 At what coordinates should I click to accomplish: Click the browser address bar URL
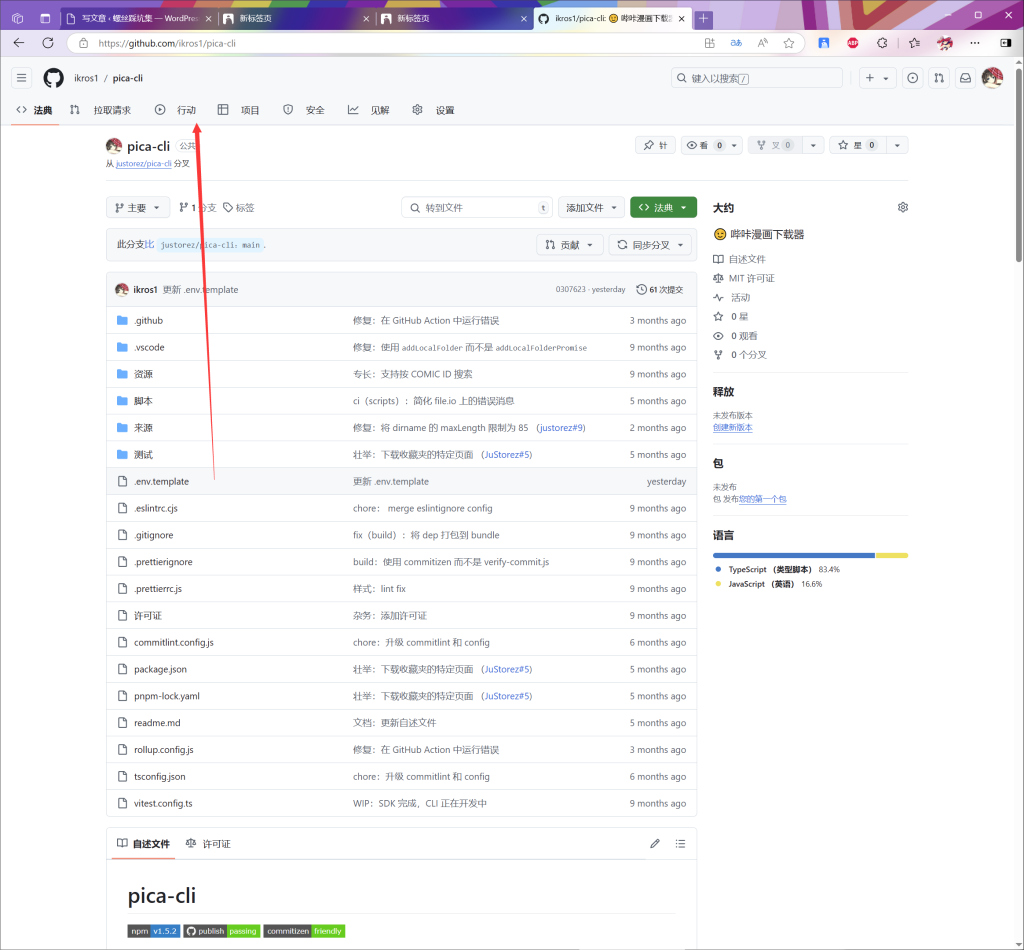click(x=167, y=43)
